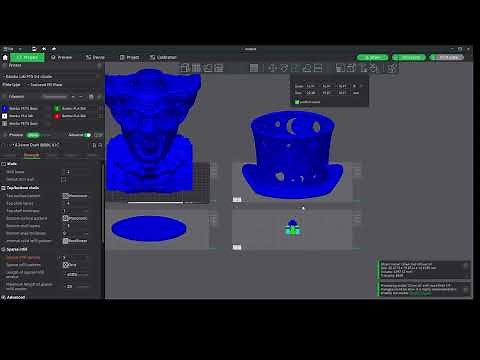
Task: Click the Arrange all objects icon
Action: 219,68
